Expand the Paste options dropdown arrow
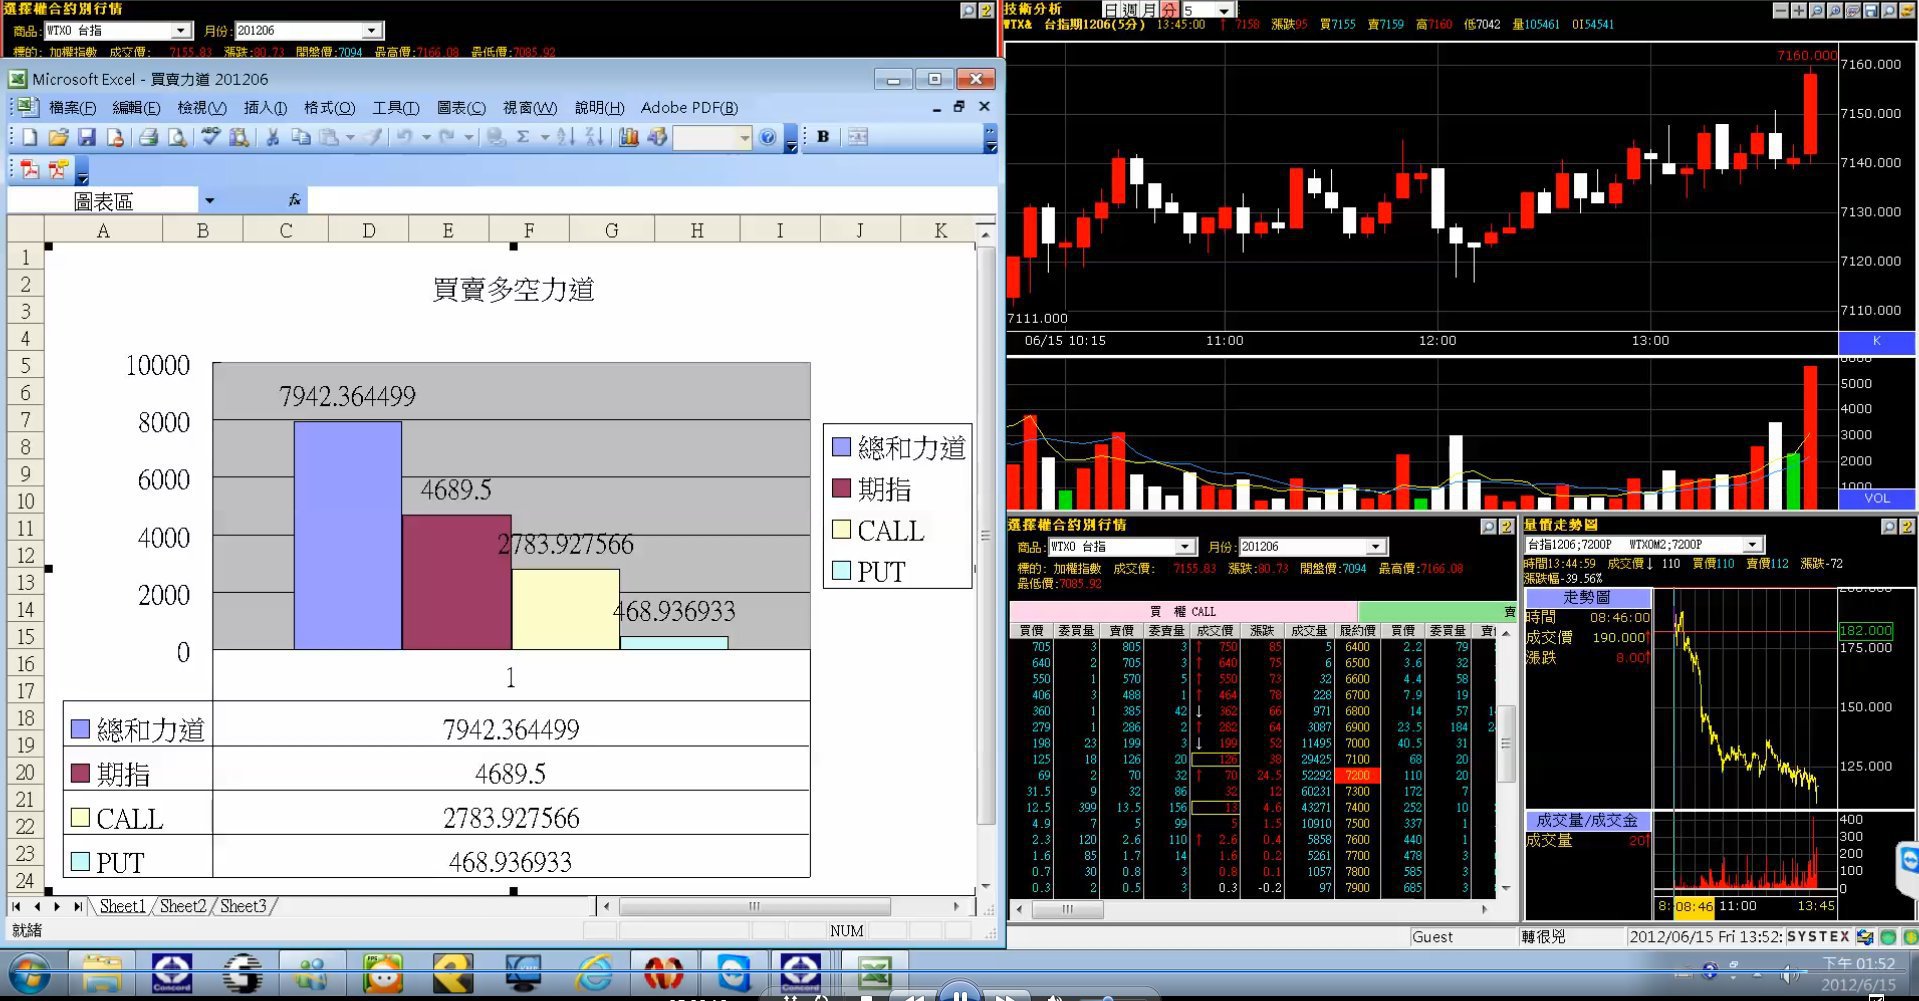Image resolution: width=1919 pixels, height=1001 pixels. pos(350,137)
